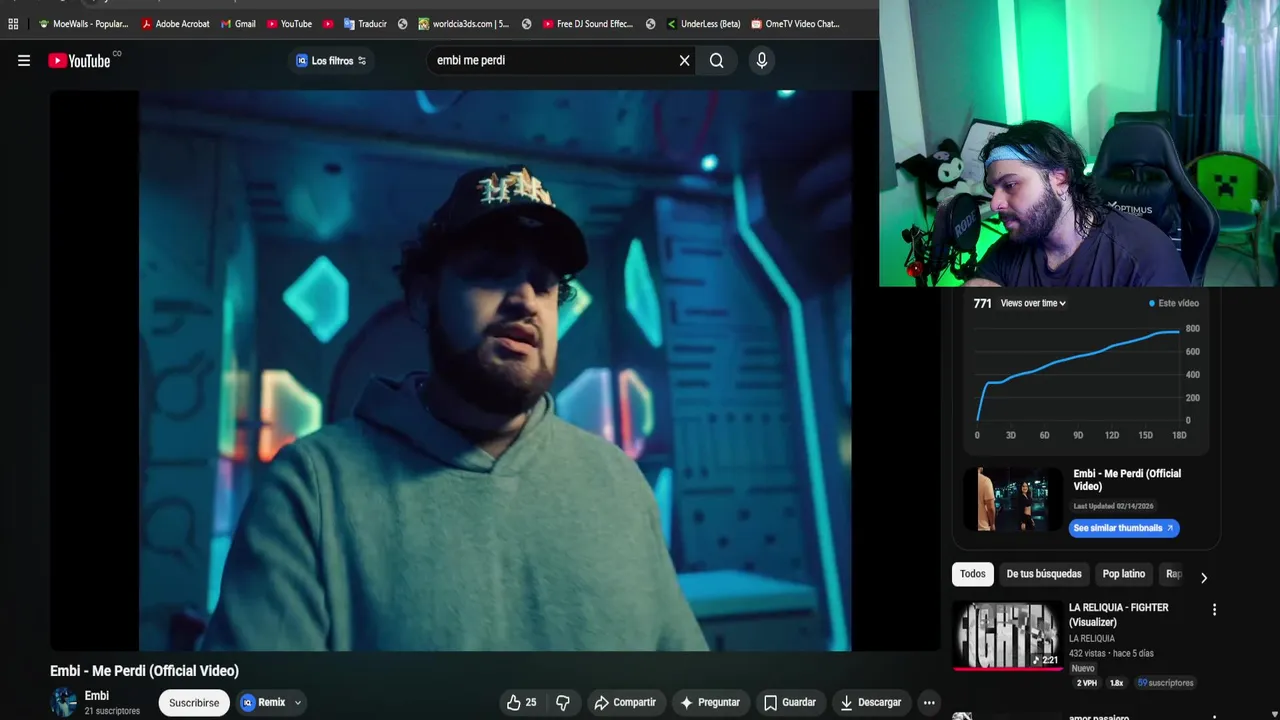Open Embi channel avatar
This screenshot has height=720, width=1280.
pos(64,702)
